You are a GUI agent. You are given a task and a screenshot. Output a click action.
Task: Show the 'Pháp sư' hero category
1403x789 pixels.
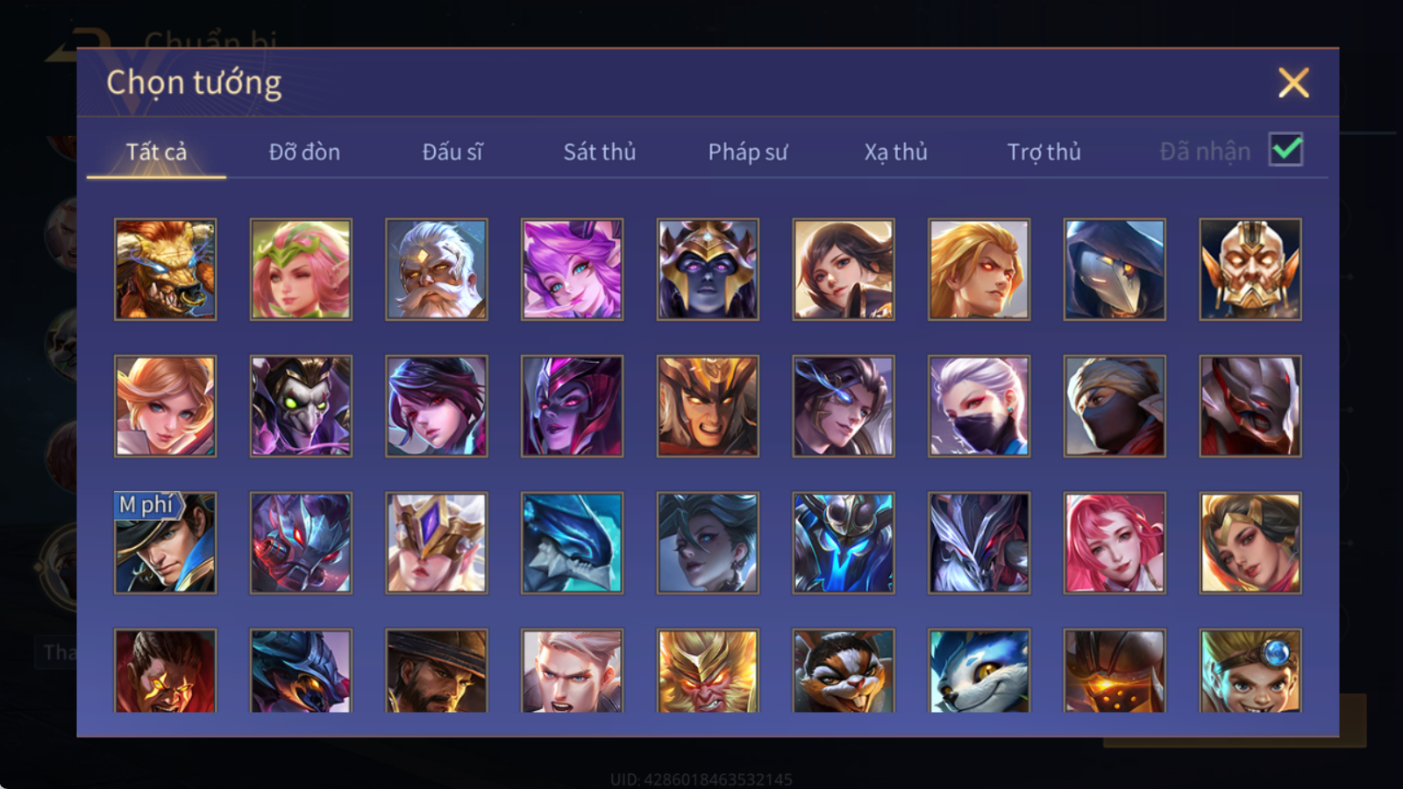[748, 152]
